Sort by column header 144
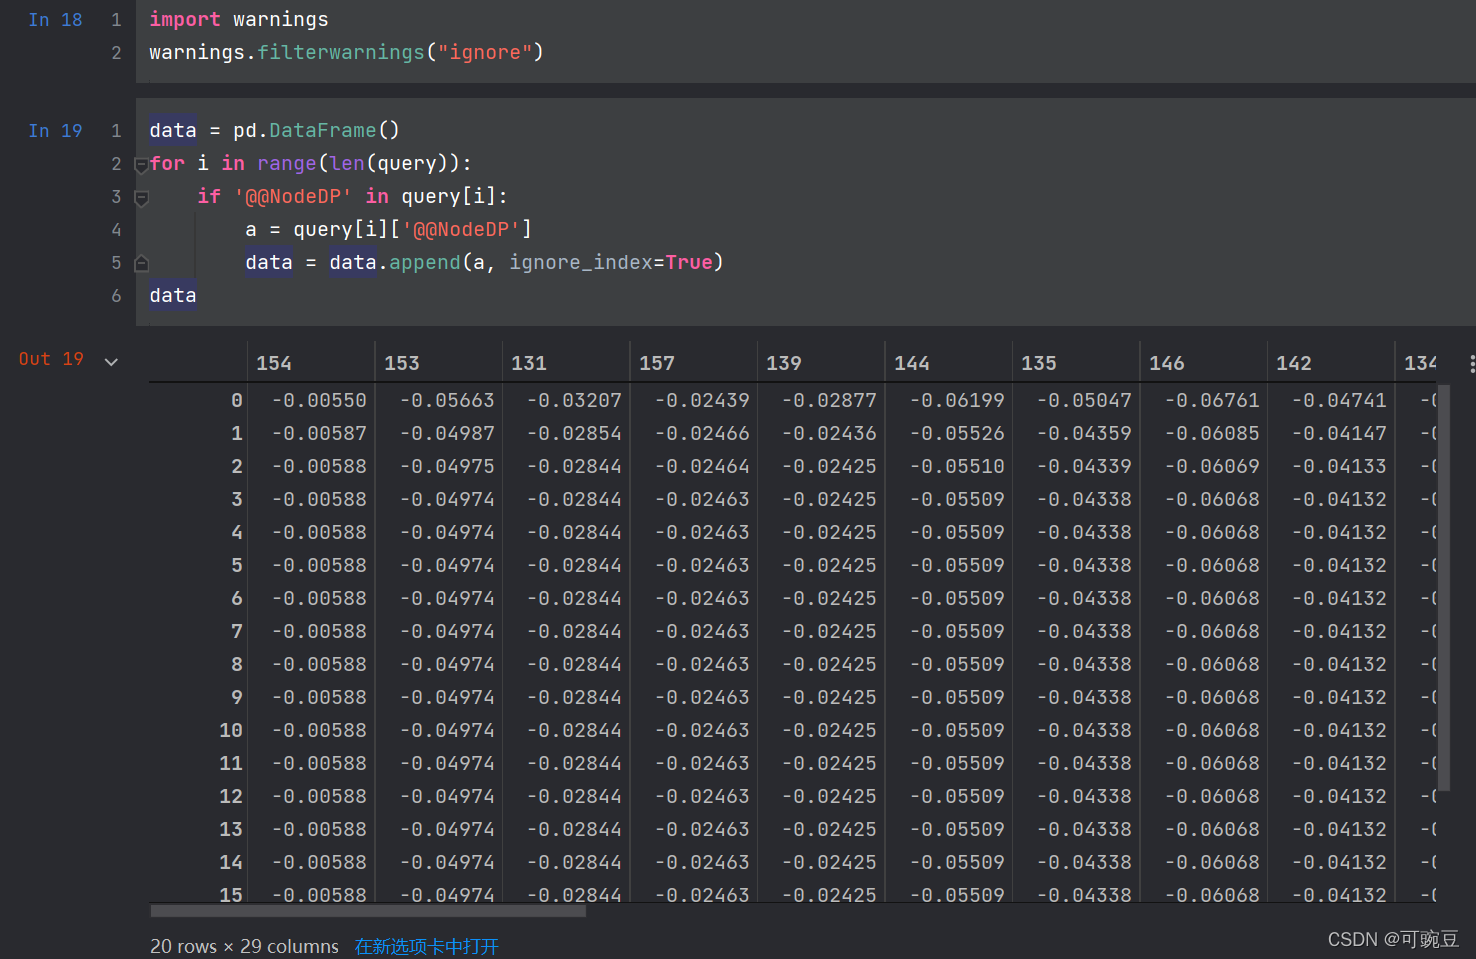 tap(912, 363)
